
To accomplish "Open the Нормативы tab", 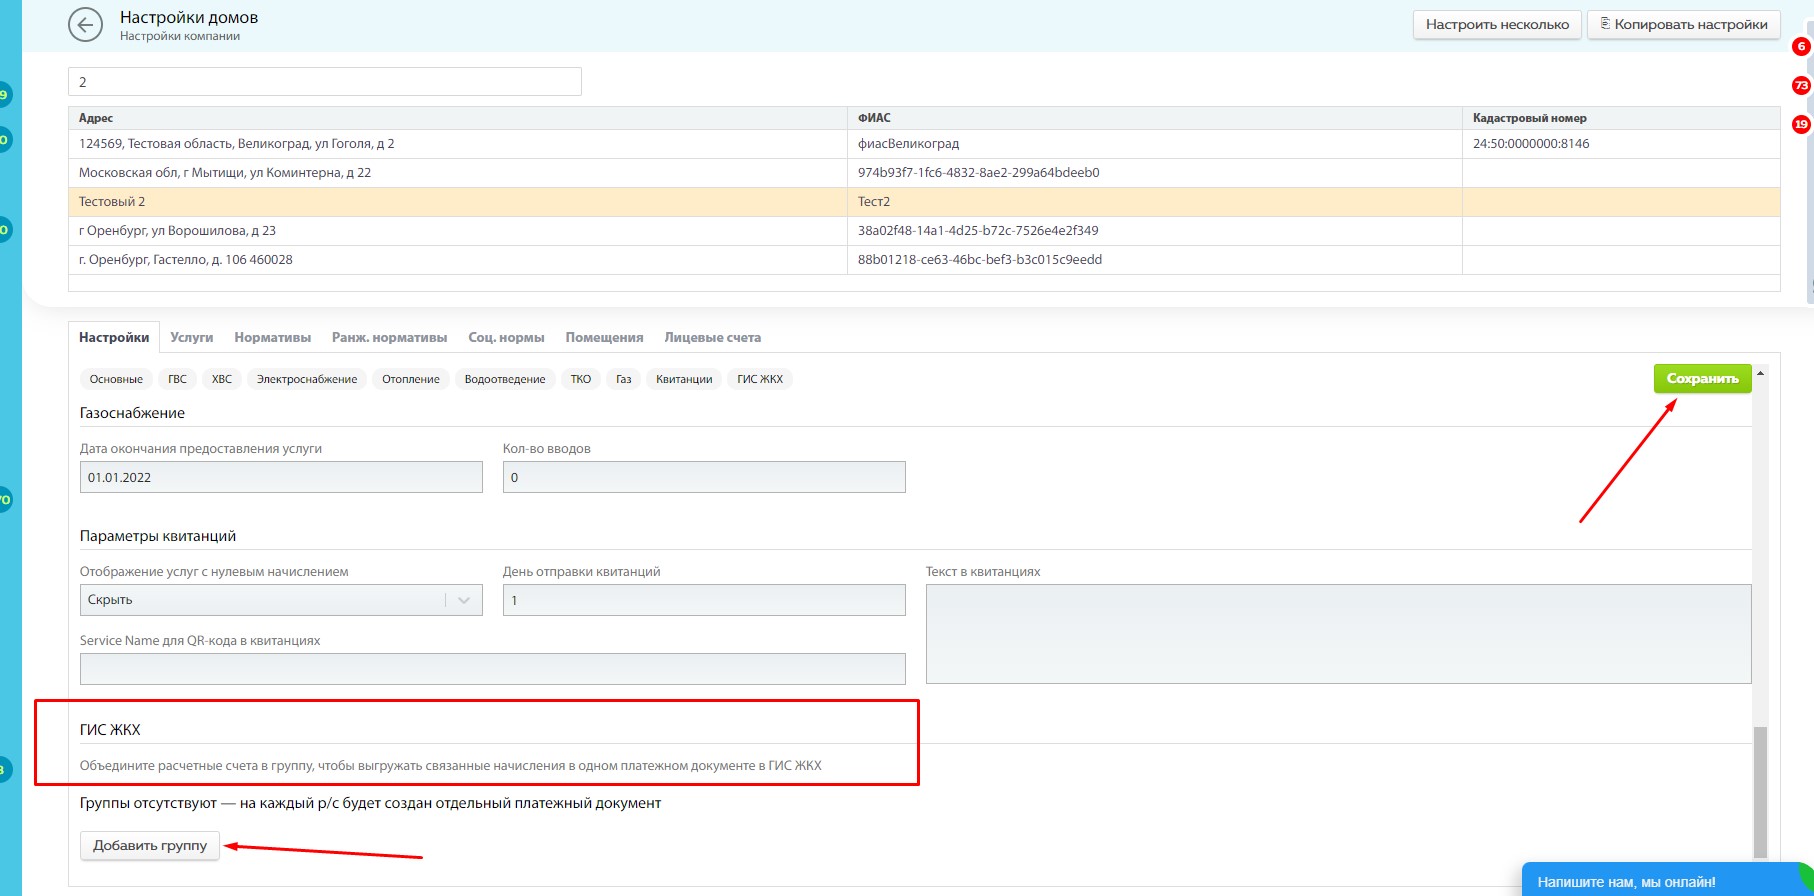I will click(x=272, y=338).
